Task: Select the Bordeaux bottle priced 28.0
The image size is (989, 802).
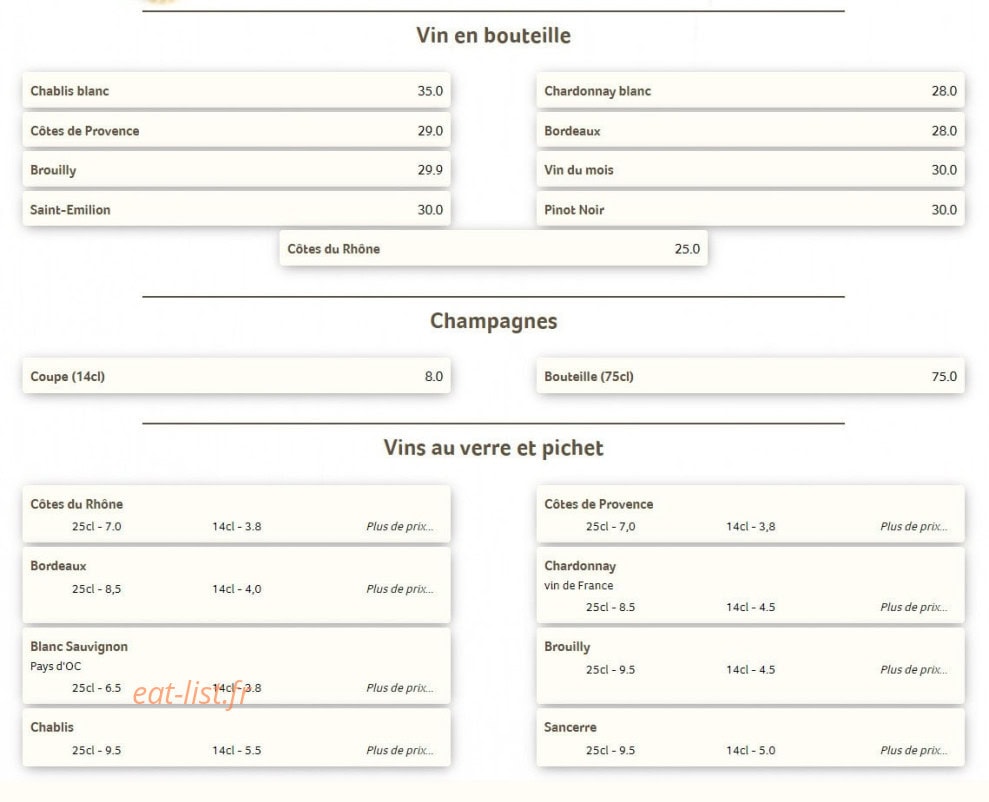Action: (751, 131)
